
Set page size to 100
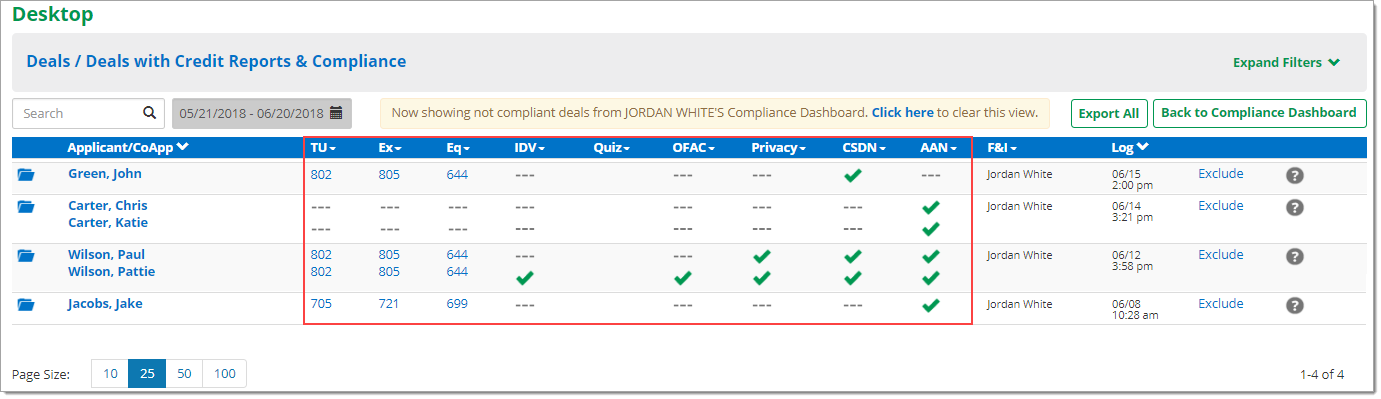(x=225, y=374)
